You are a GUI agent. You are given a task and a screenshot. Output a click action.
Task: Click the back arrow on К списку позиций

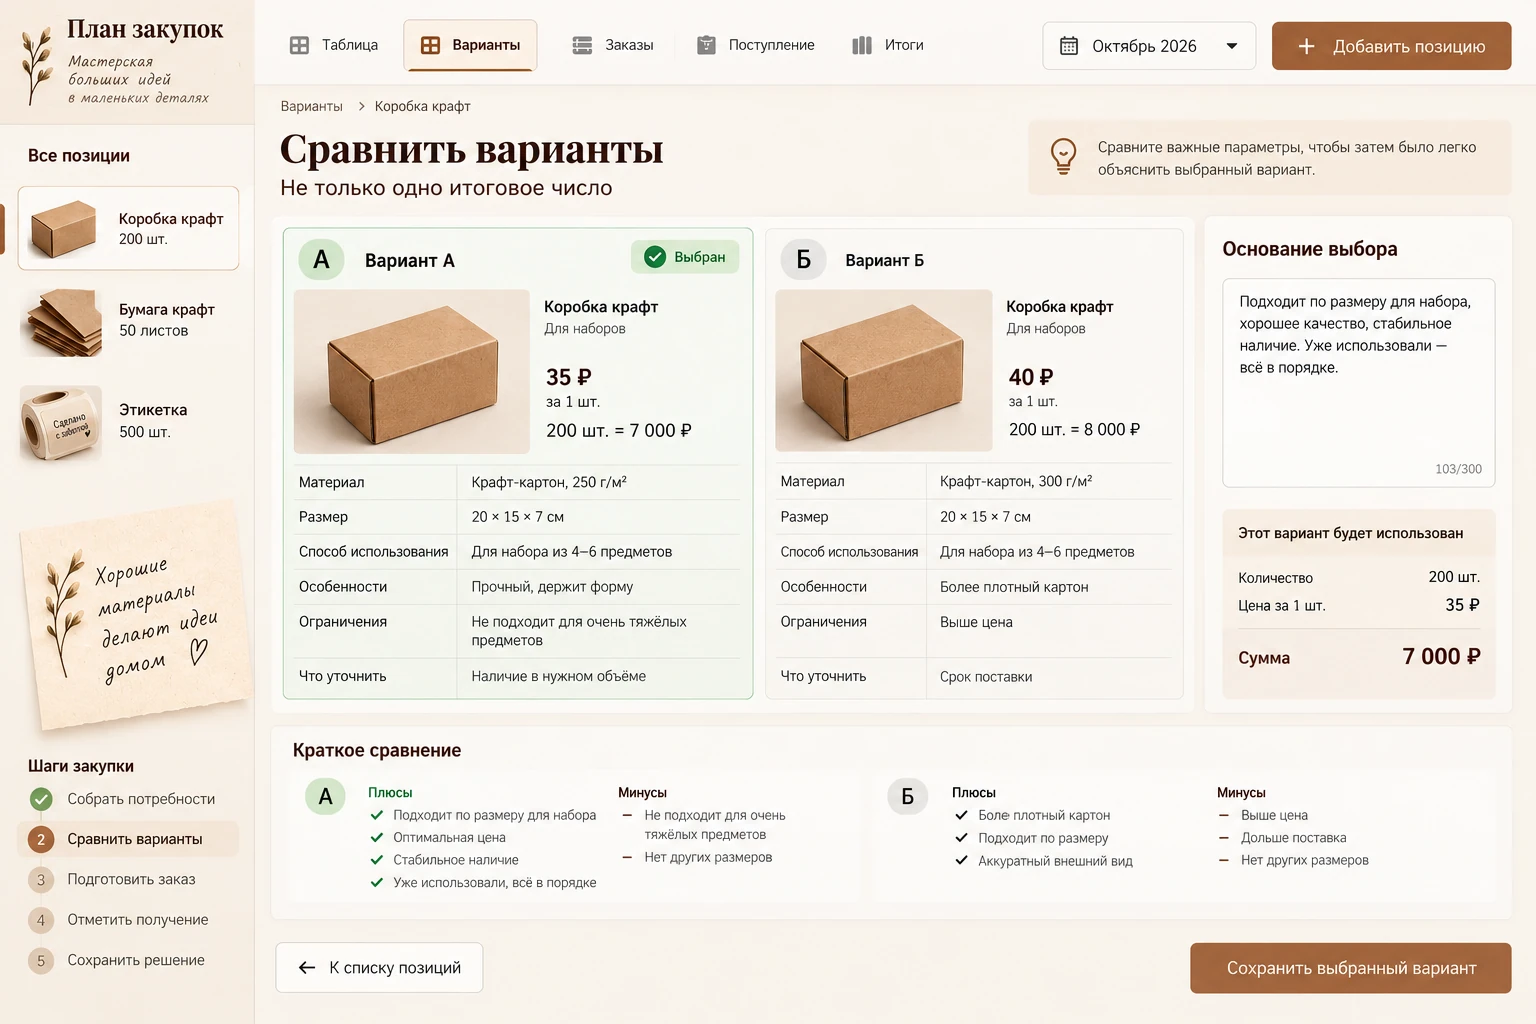(307, 968)
